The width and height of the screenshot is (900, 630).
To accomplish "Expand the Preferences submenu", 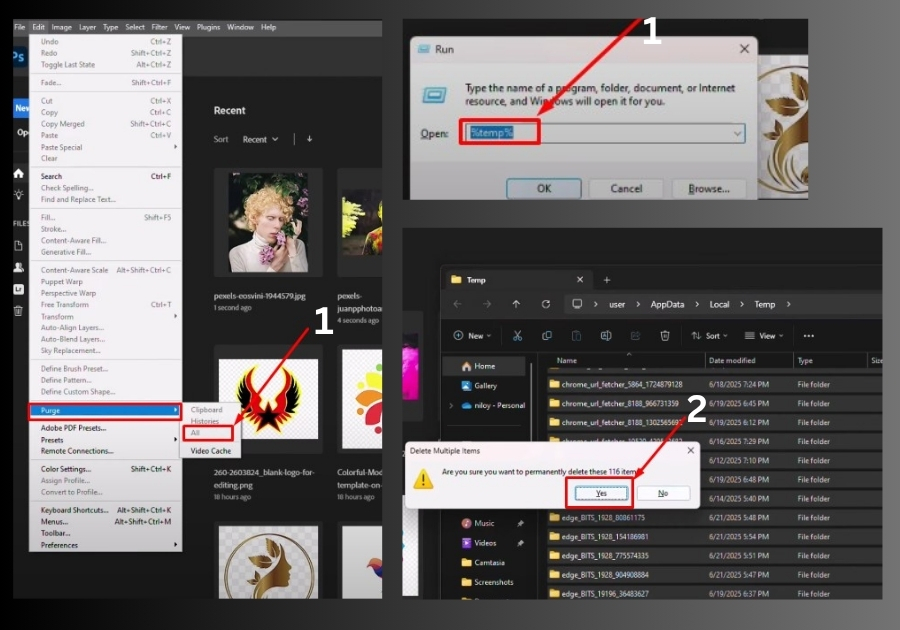I will [106, 545].
